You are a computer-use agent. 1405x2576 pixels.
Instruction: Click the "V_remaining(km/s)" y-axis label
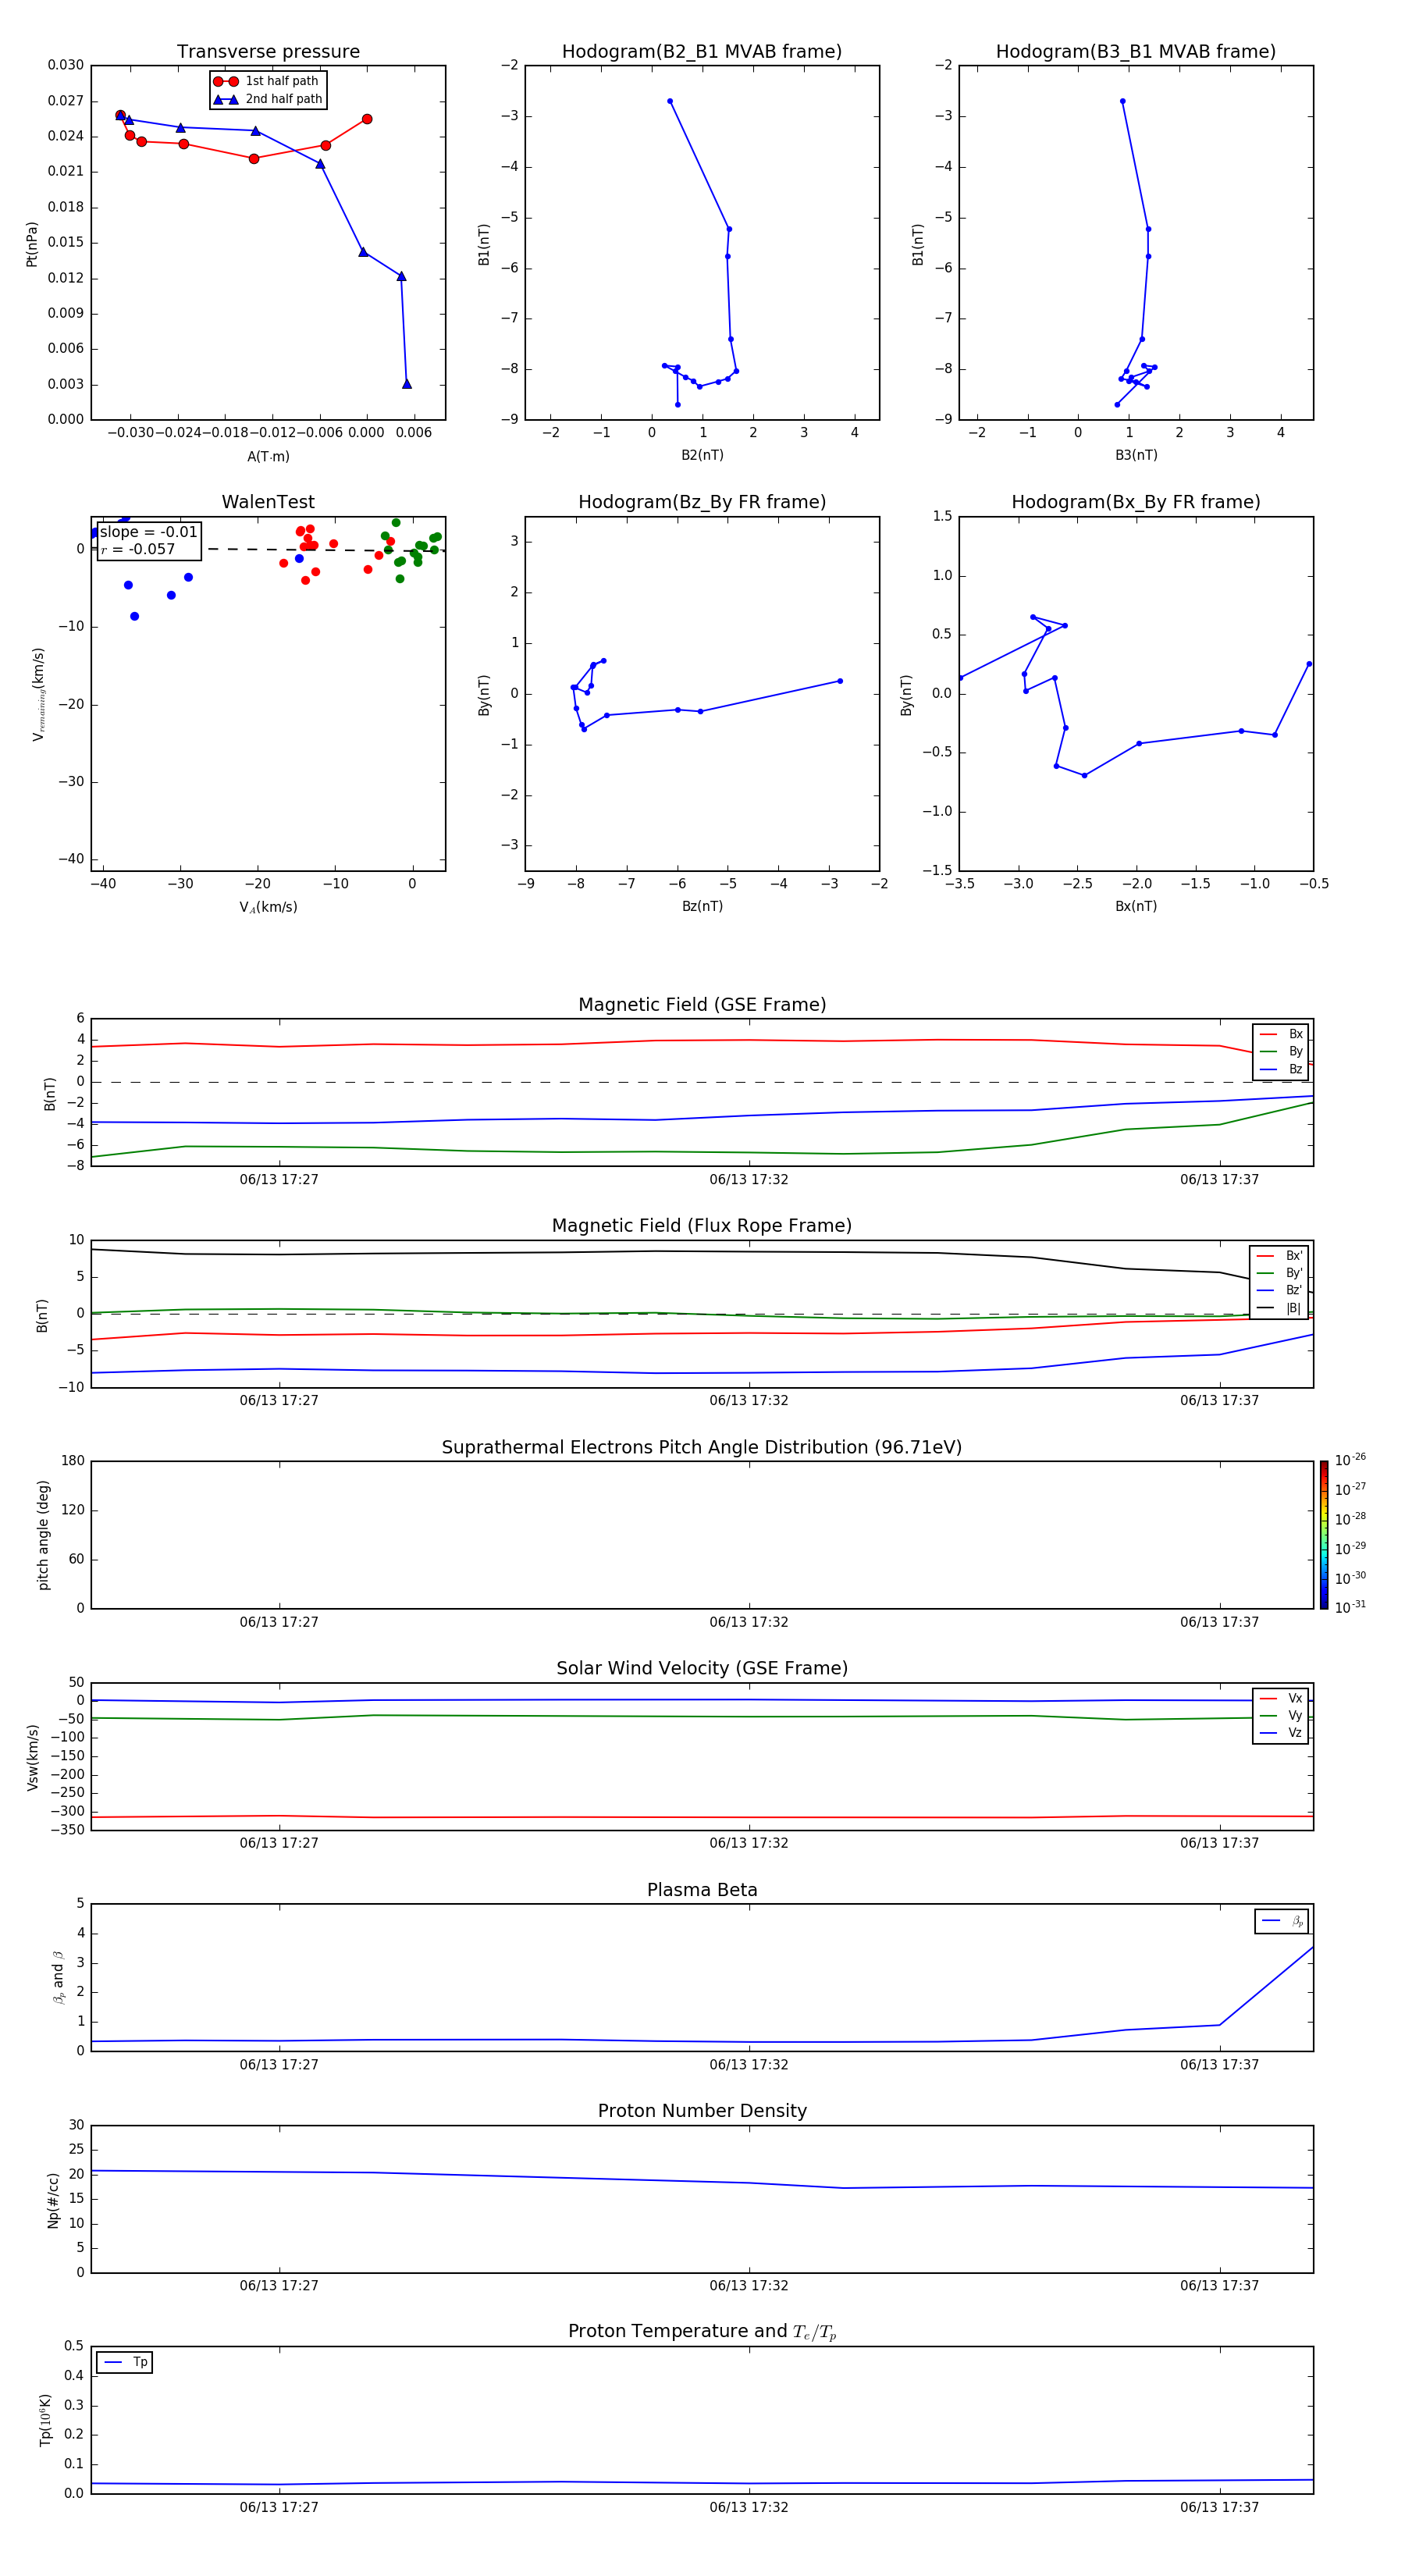pyautogui.click(x=38, y=694)
